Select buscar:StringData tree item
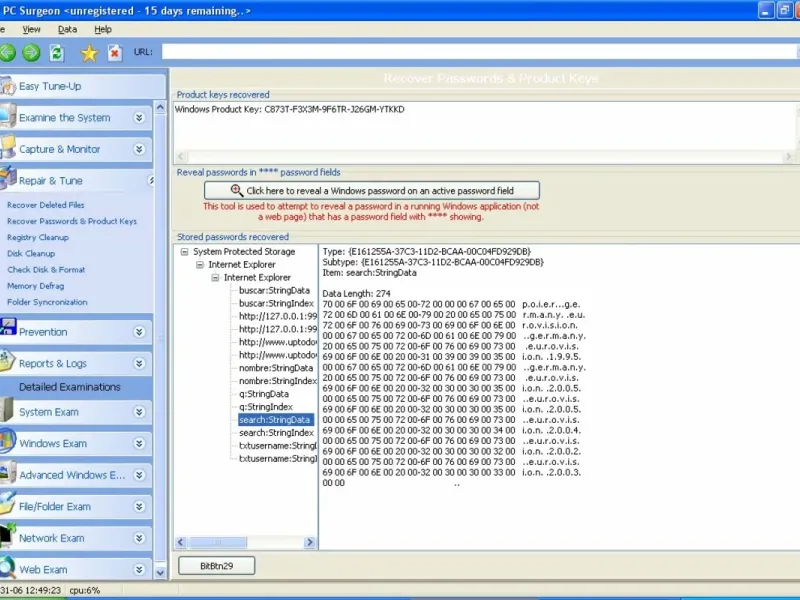 [x=274, y=290]
